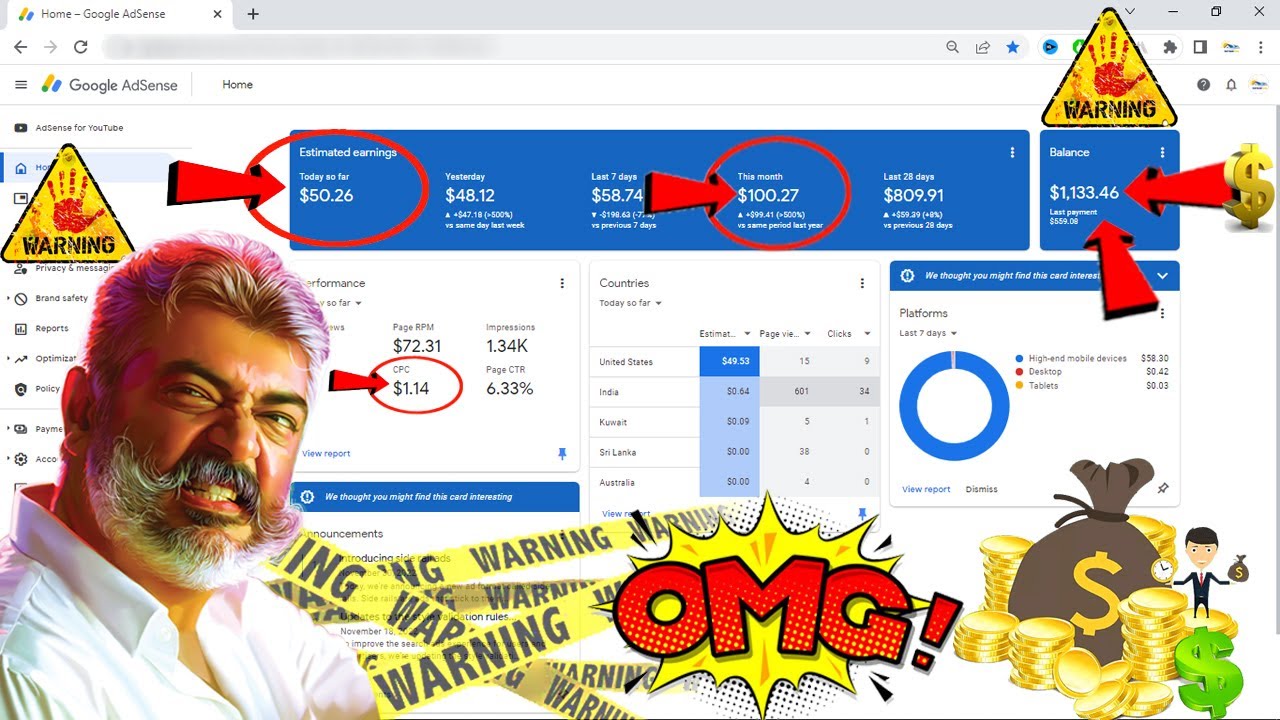The height and width of the screenshot is (720, 1280).
Task: Click the share page icon in the address bar
Action: tap(983, 47)
